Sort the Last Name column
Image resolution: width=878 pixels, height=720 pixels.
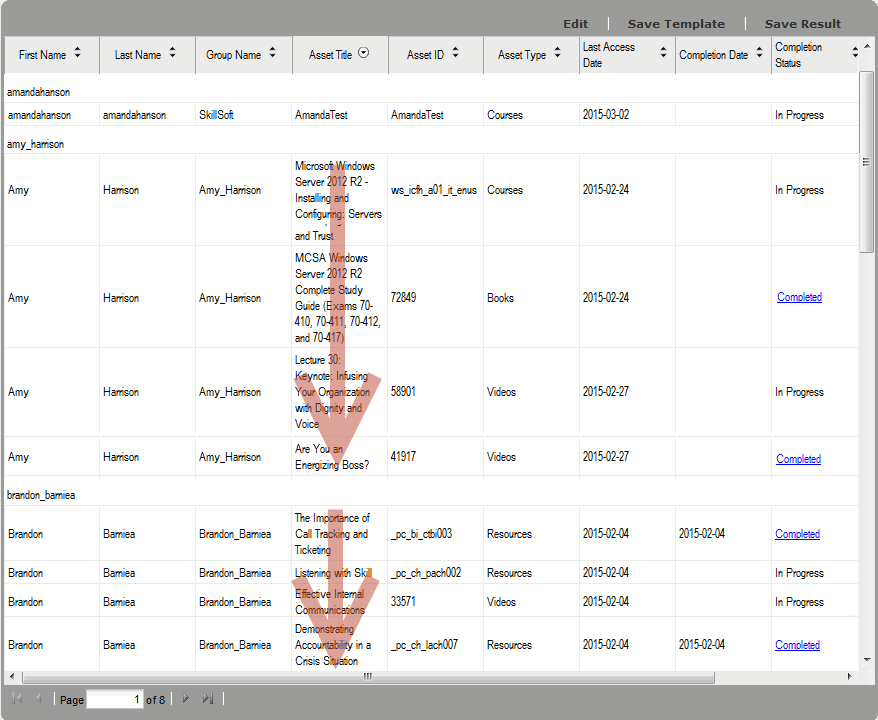(x=172, y=54)
